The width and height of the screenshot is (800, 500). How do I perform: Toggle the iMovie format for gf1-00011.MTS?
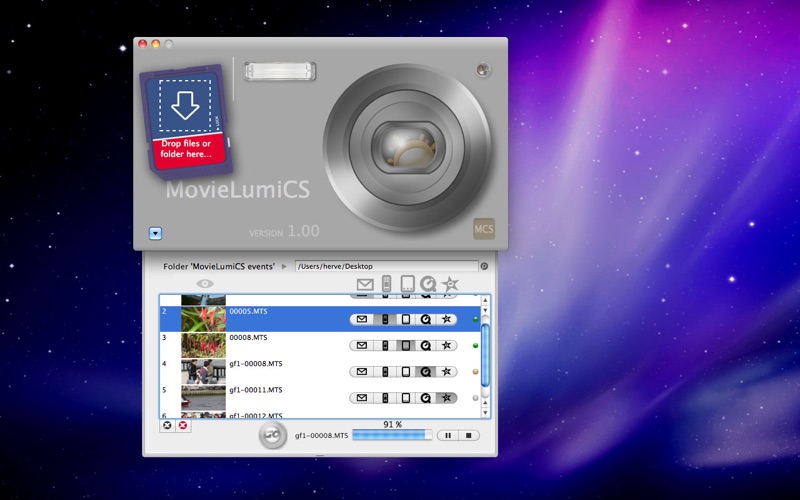coord(446,397)
